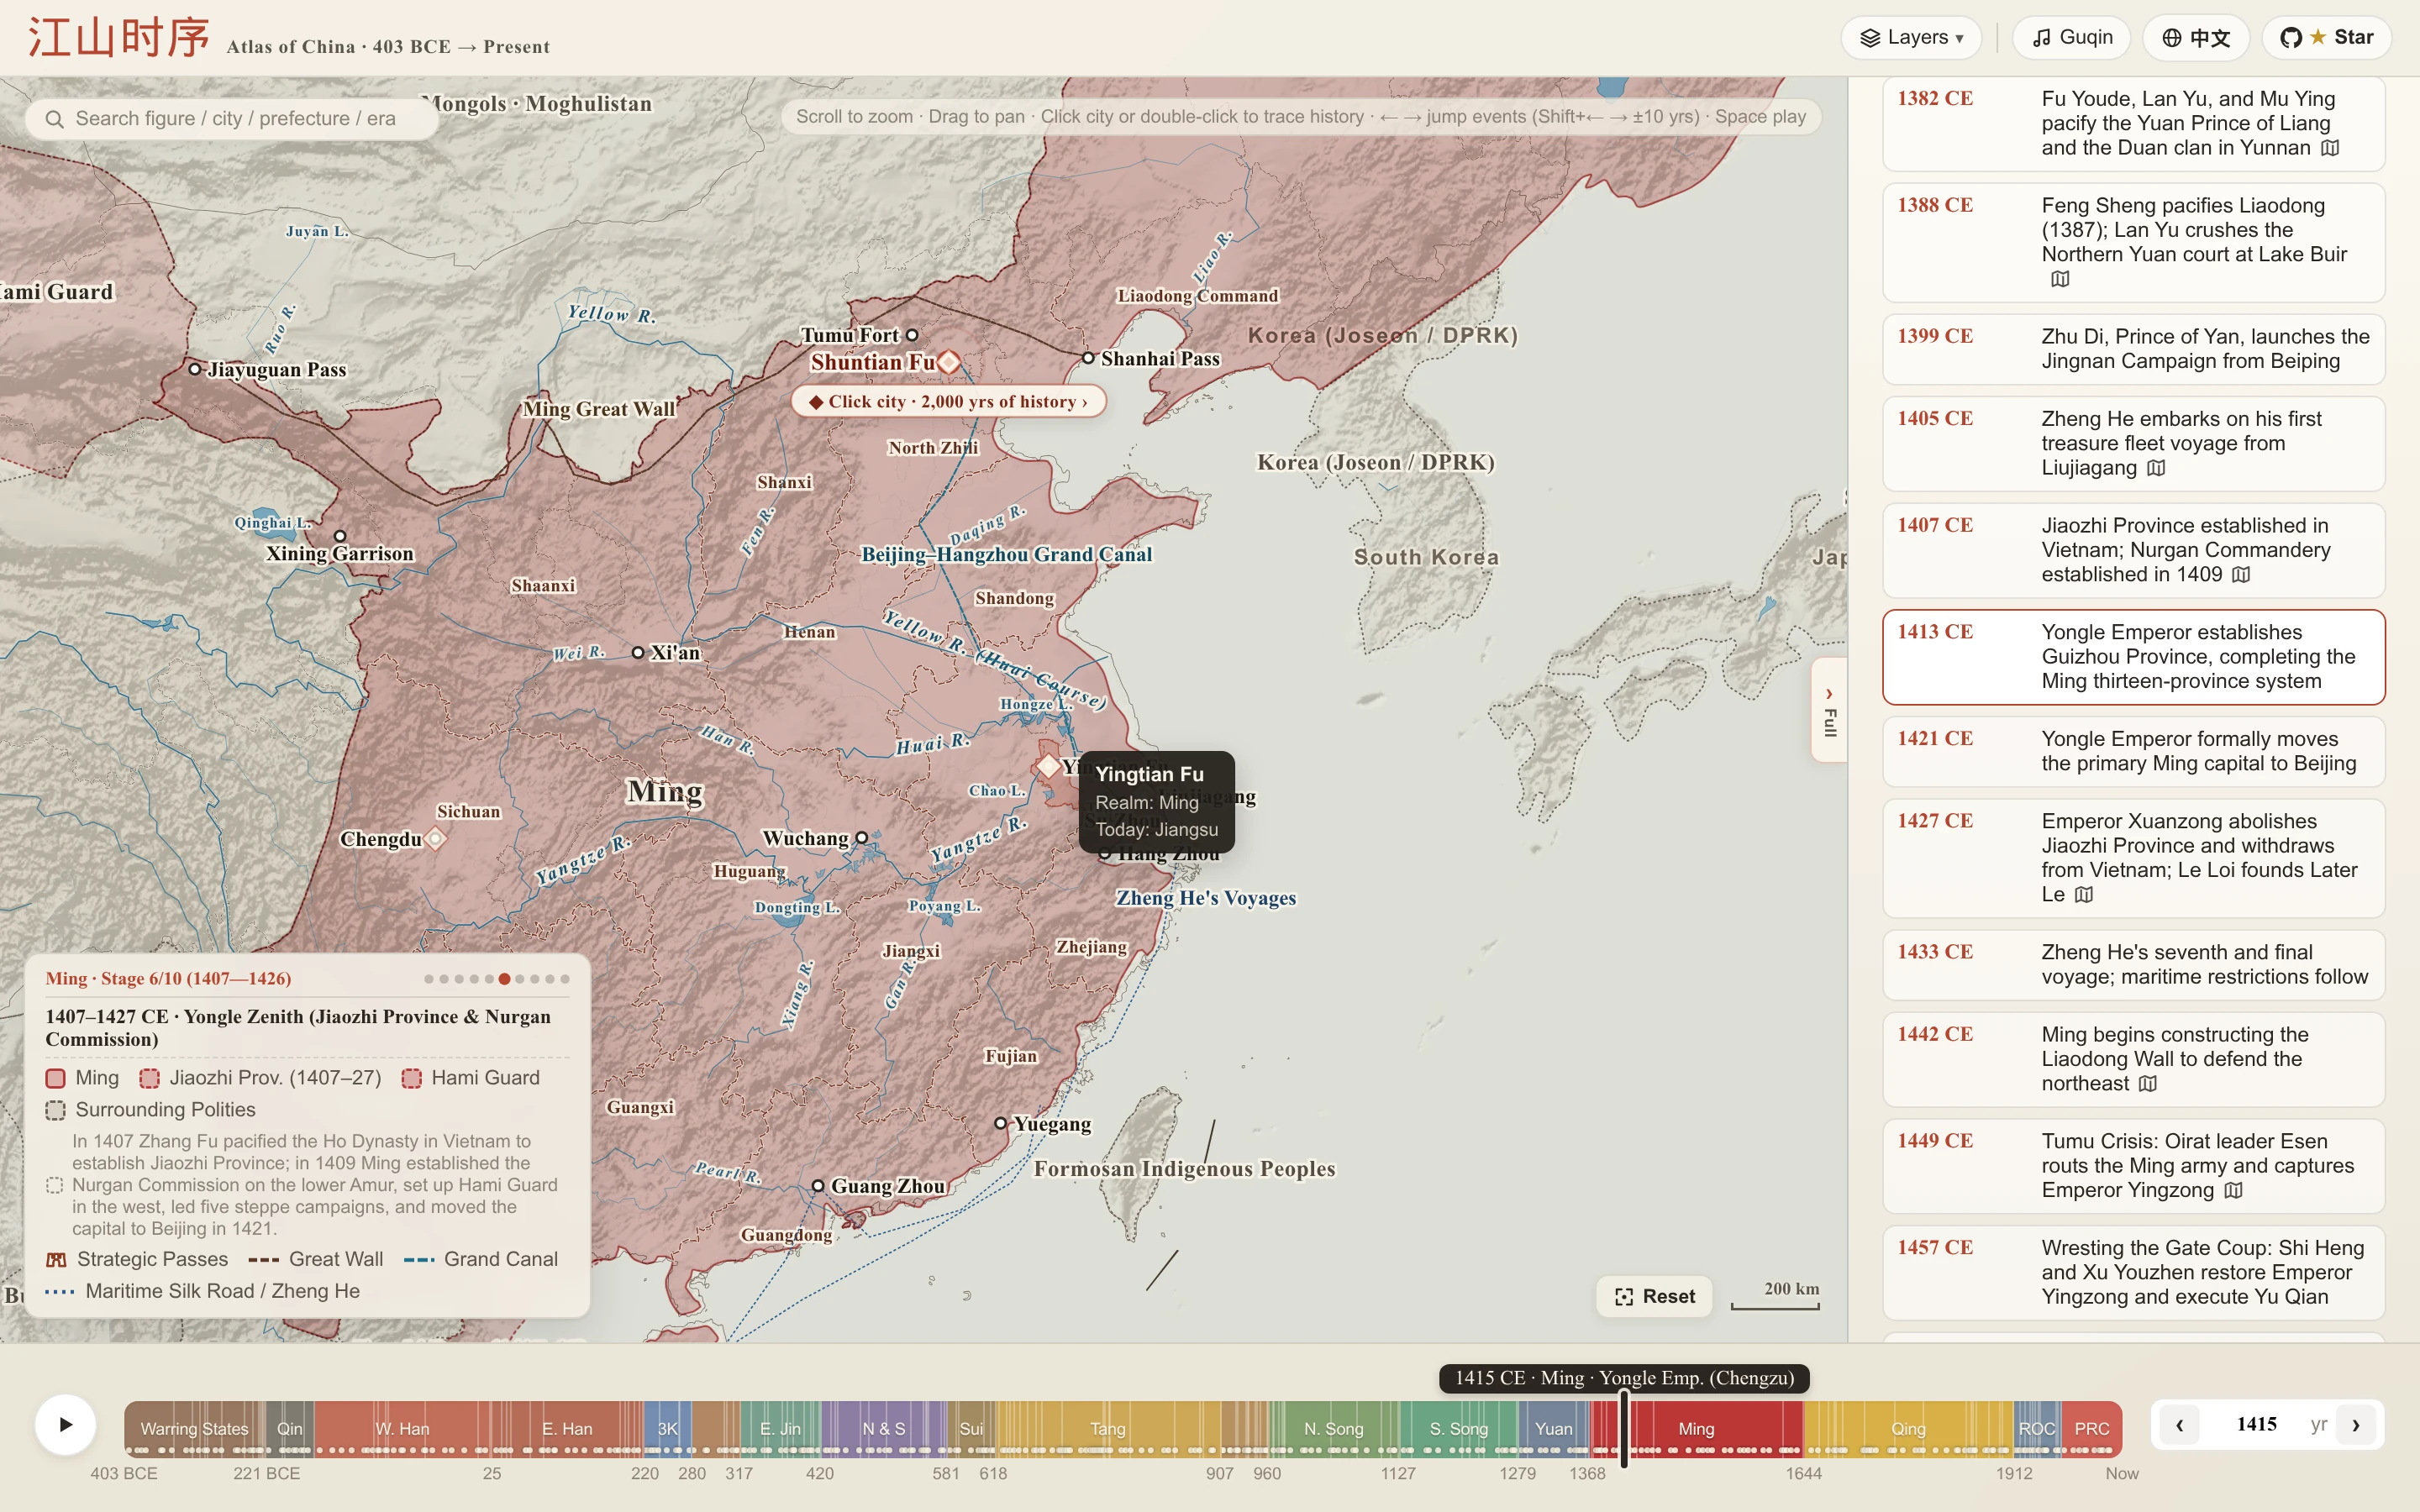Screen dimensions: 2420x1512
Task: Select the 1457 CE Wresting the Gate Coup event
Action: 2133,1272
